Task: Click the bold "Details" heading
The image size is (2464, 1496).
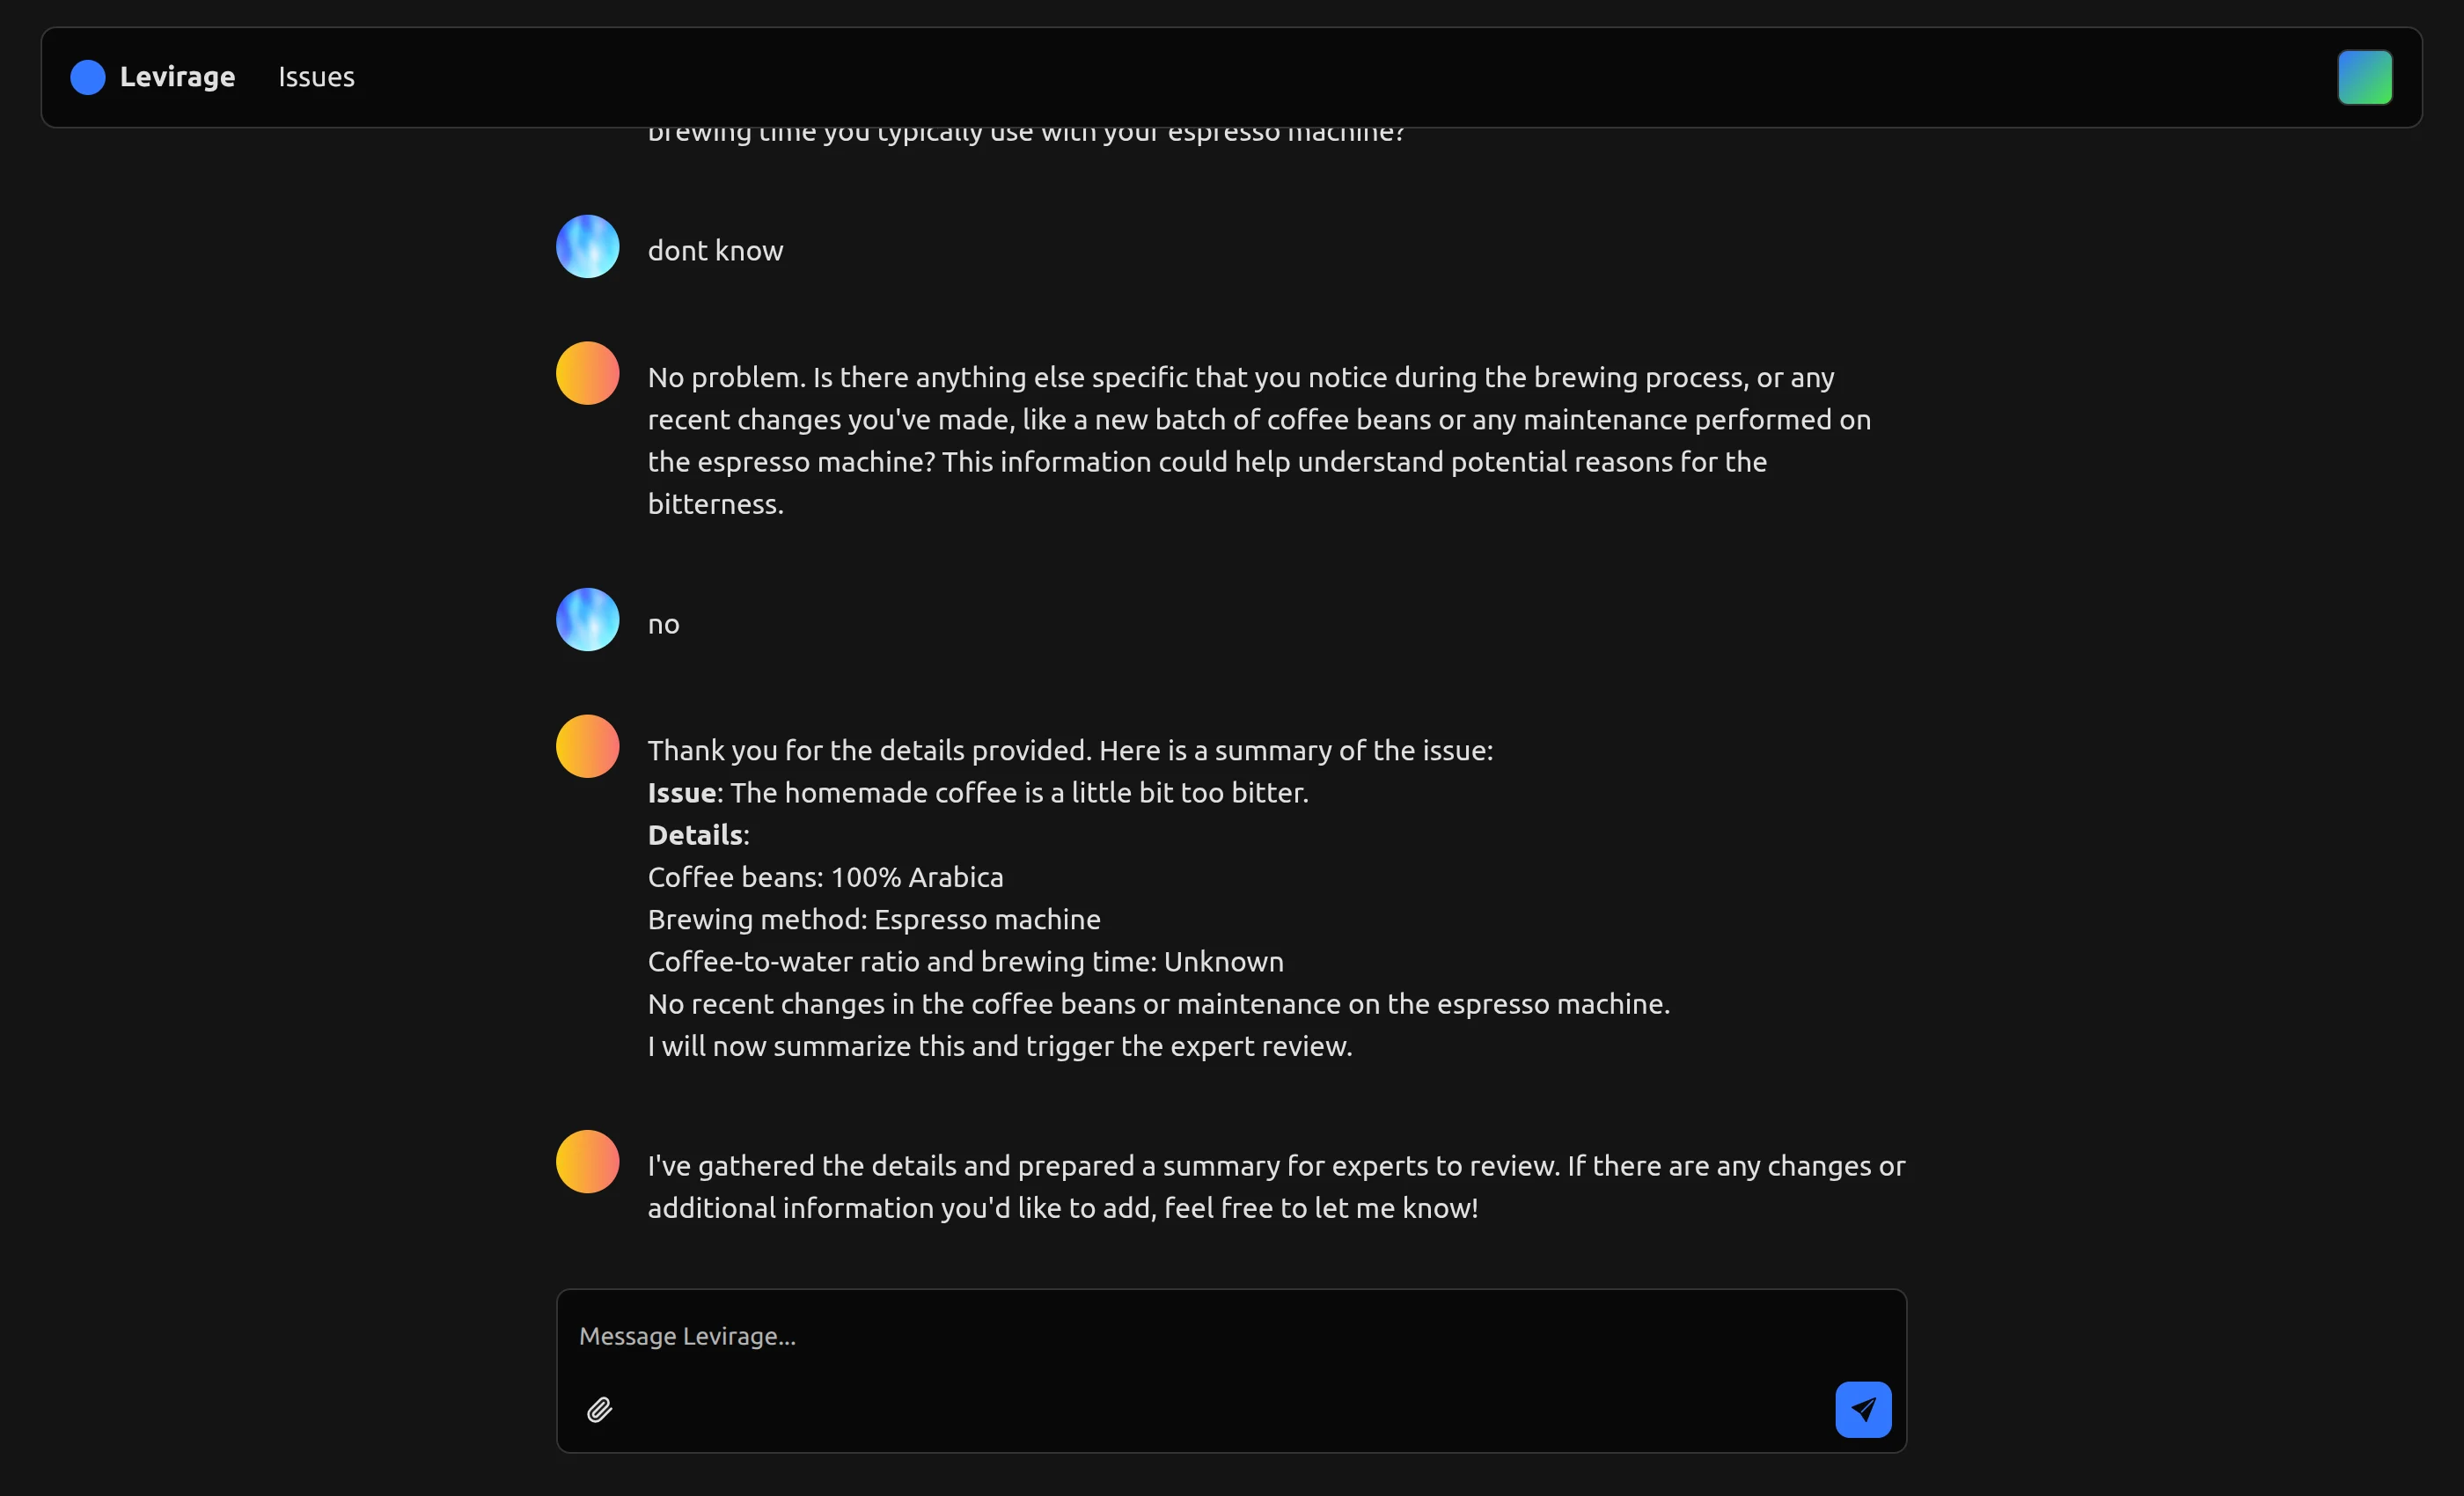Action: (695, 835)
